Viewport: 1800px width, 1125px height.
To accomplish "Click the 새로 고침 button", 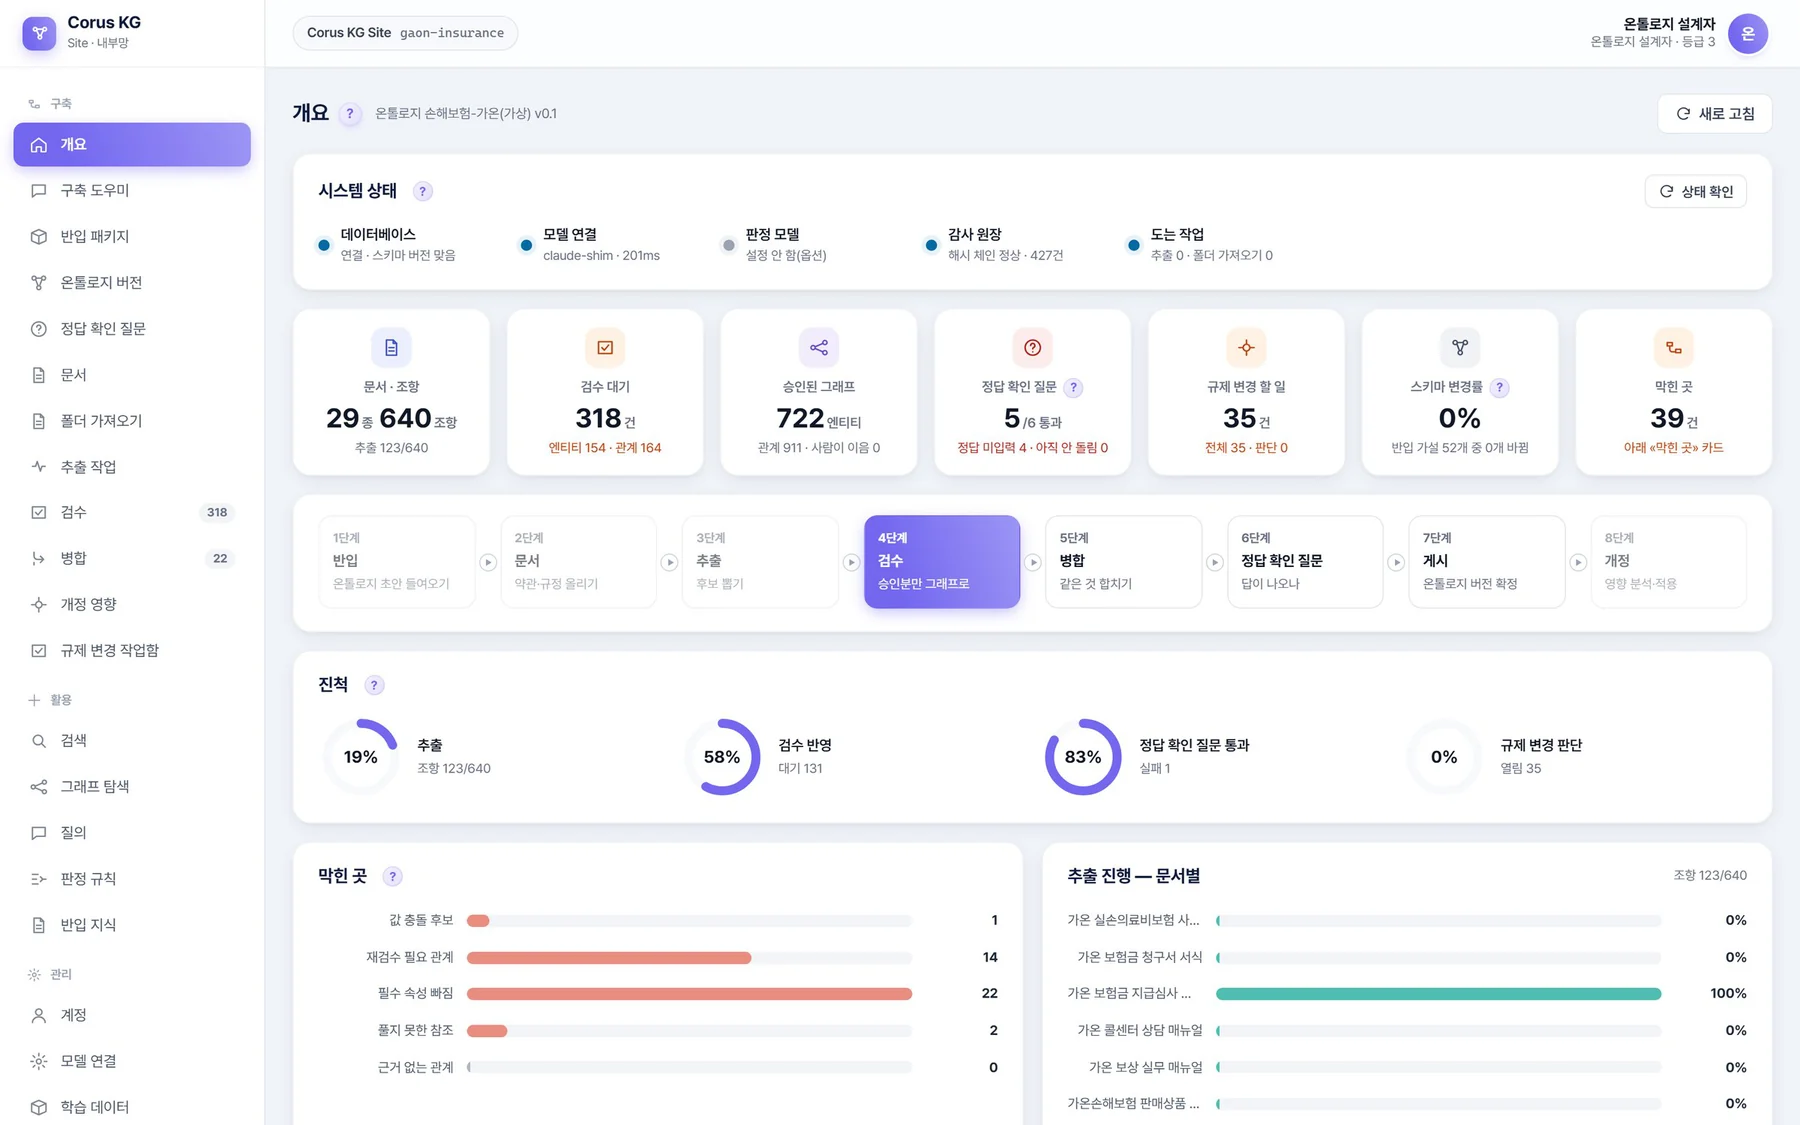I will (1715, 114).
